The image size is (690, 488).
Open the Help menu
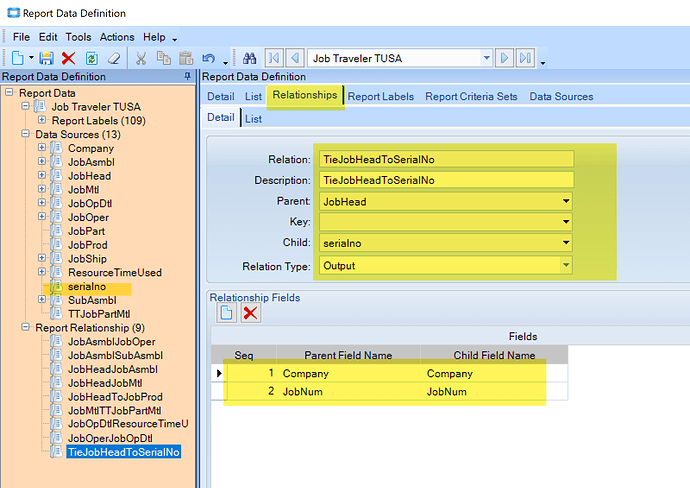point(154,37)
